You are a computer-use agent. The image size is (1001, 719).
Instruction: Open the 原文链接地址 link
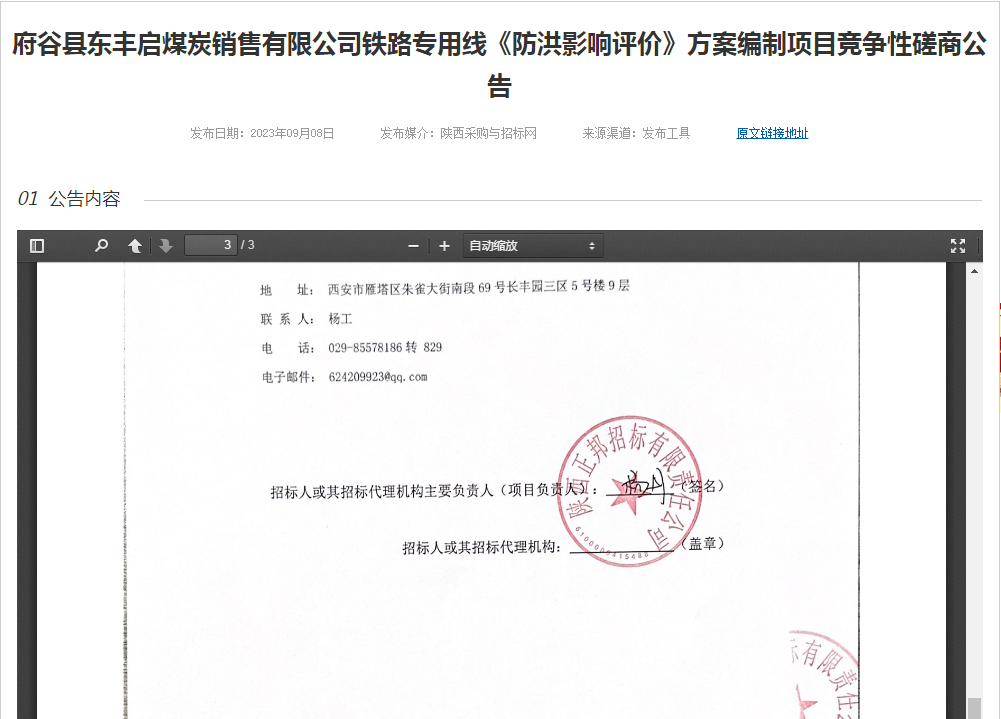[x=772, y=133]
